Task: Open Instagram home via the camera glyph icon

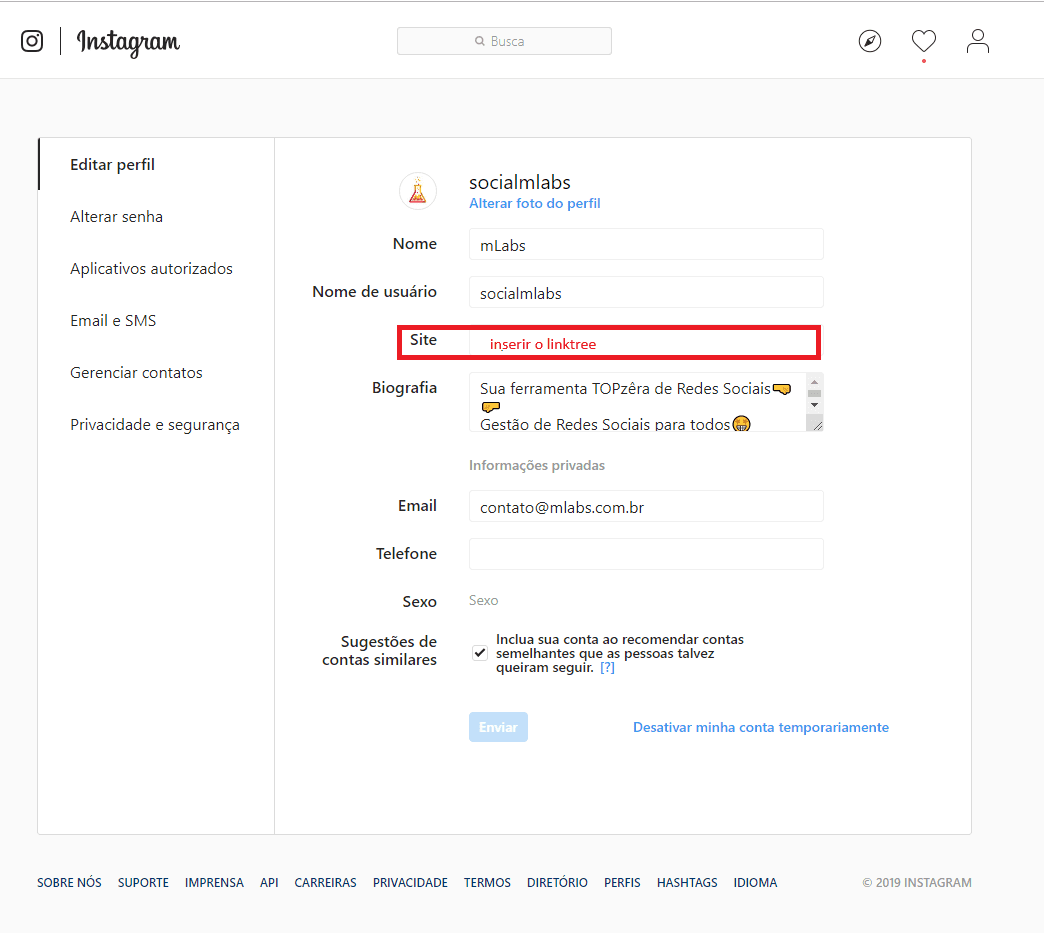Action: (x=32, y=41)
